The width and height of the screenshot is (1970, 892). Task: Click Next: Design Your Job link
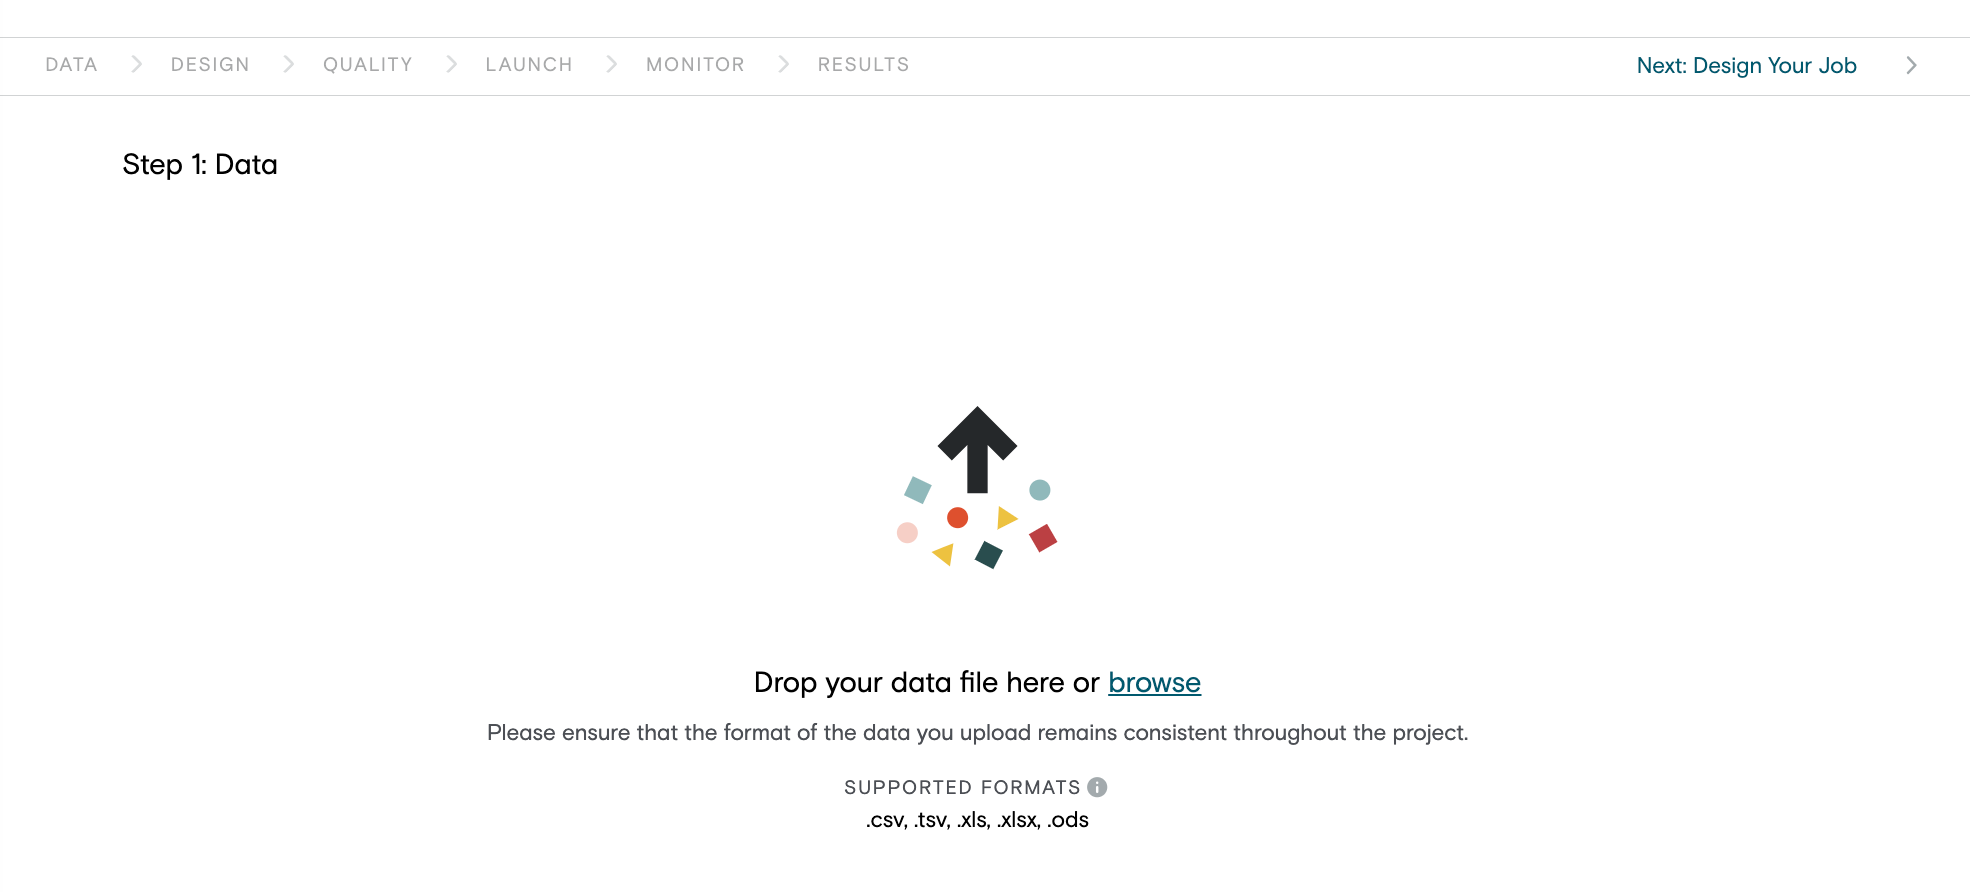[x=1746, y=65]
